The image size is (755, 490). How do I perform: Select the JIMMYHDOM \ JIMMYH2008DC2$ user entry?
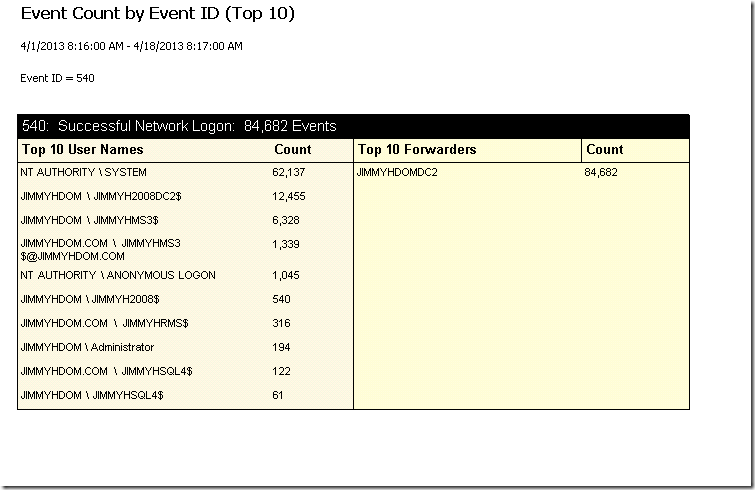click(x=101, y=196)
